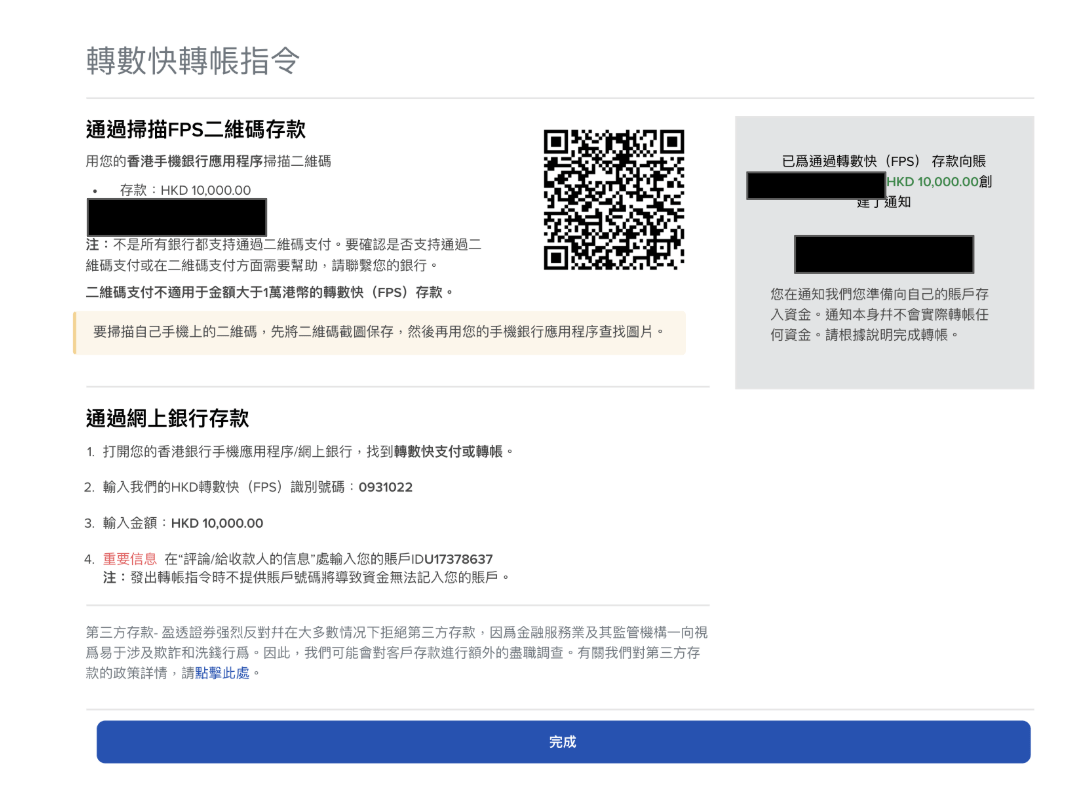Click the 用您的香港手機銀行應用程序掃描二維碼 line
The image size is (1066, 798).
click(x=209, y=161)
